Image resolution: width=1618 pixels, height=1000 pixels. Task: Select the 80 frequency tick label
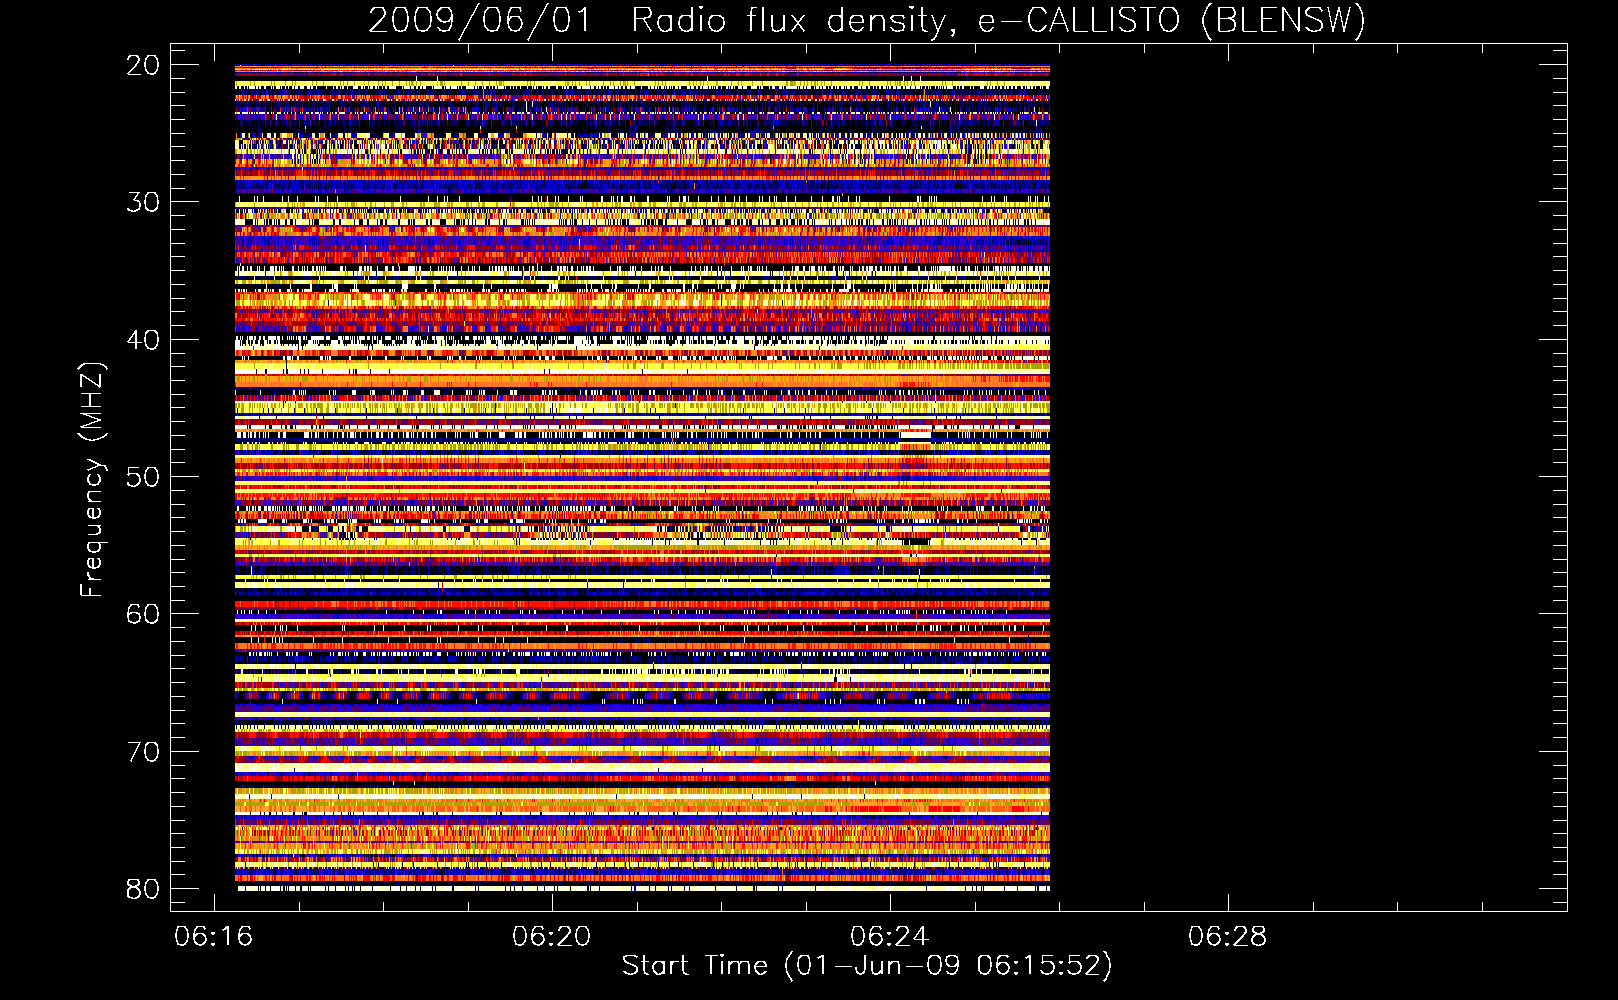pos(143,889)
